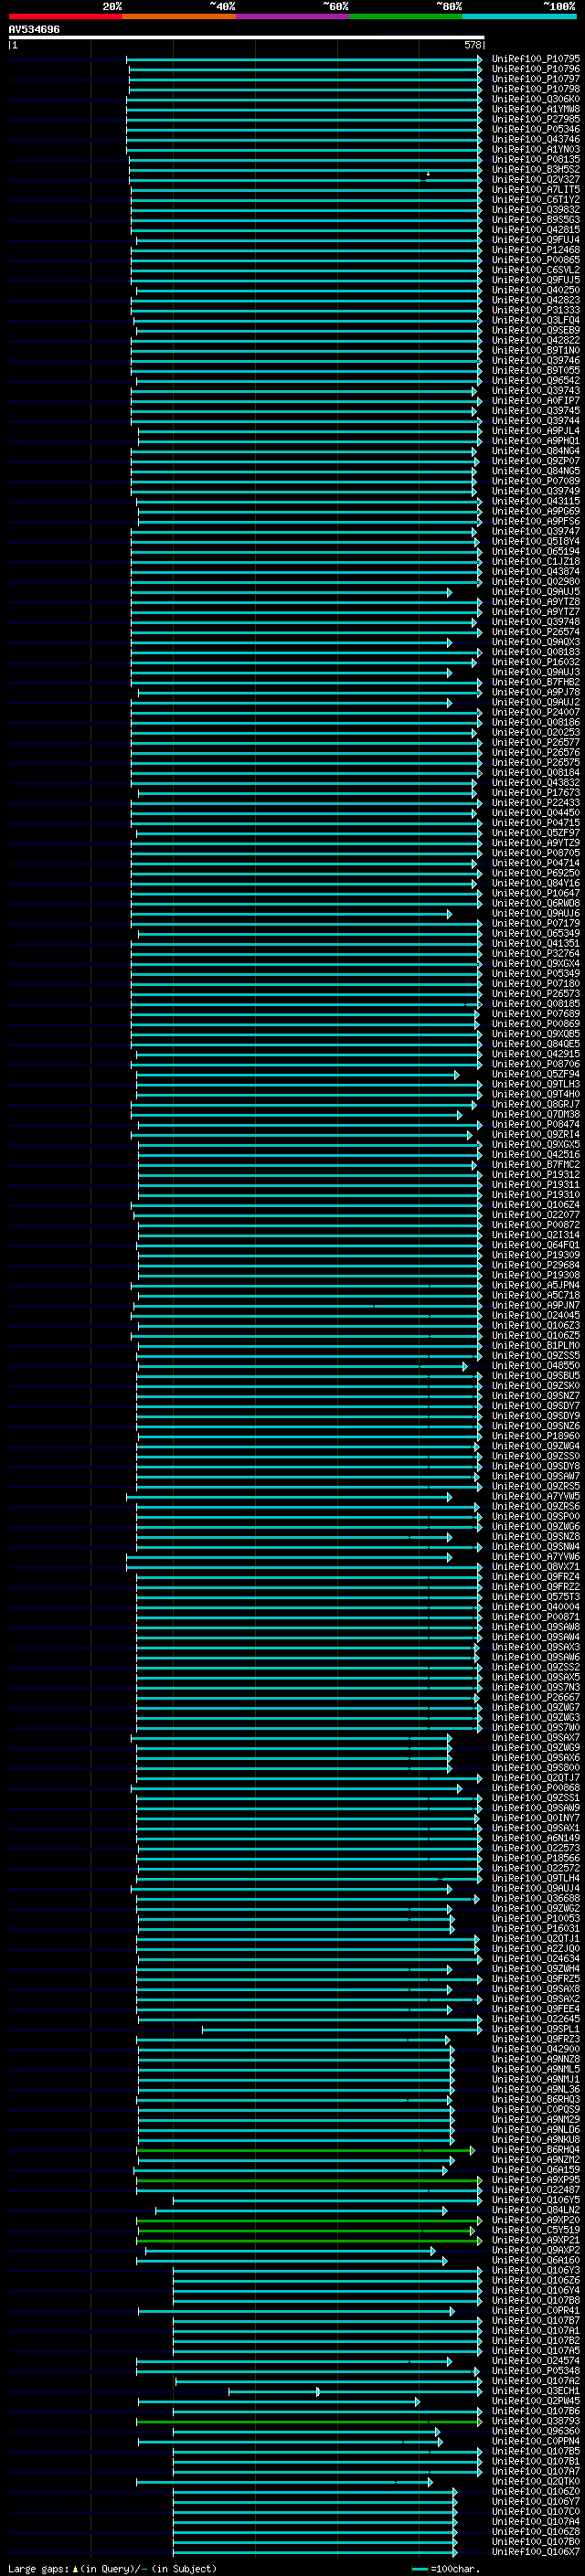This screenshot has width=585, height=2576.
Task: Click the yellow large-gap marker near Q2V327
Action: (x=428, y=174)
